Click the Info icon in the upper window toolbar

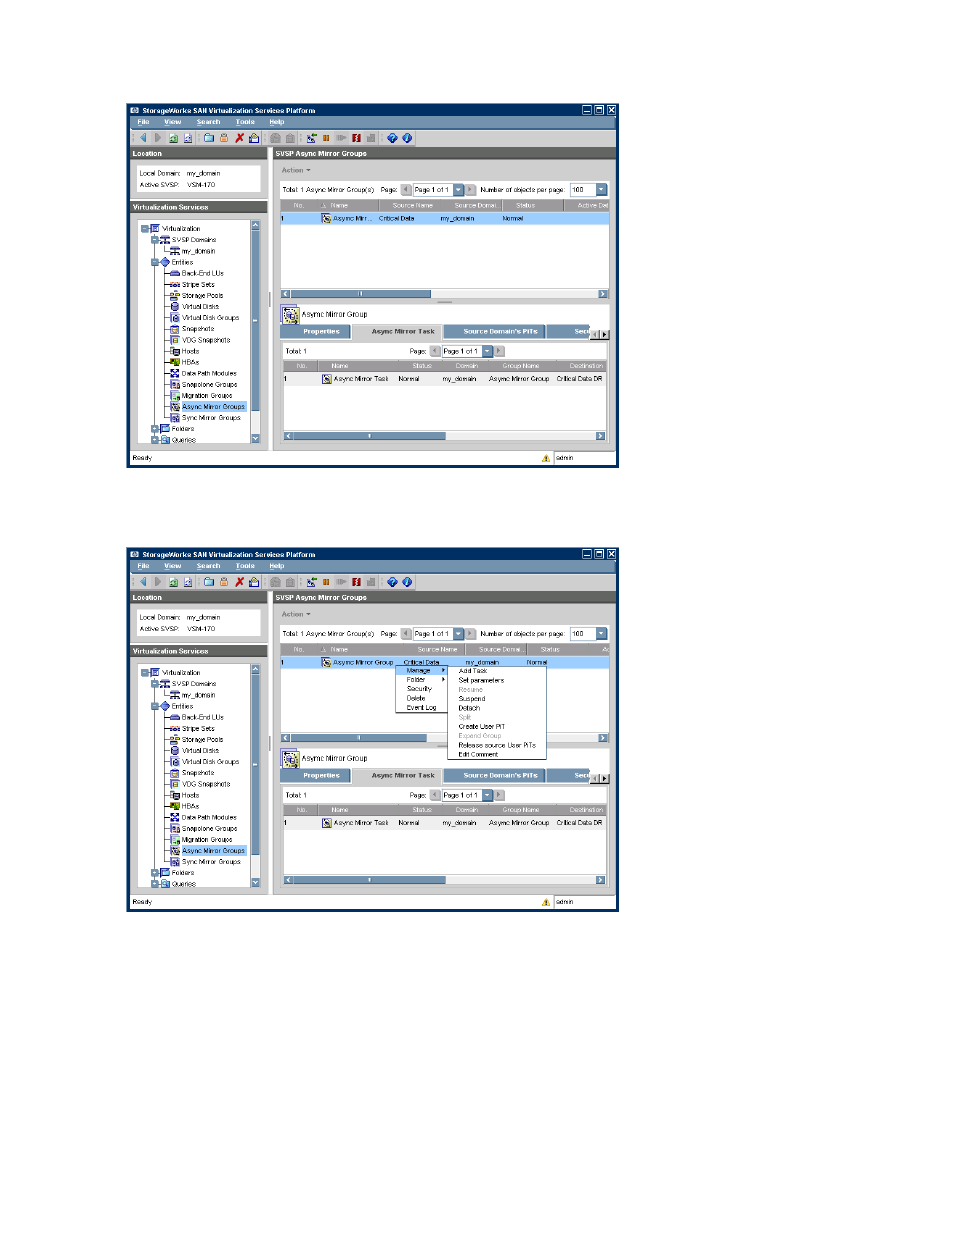407,138
